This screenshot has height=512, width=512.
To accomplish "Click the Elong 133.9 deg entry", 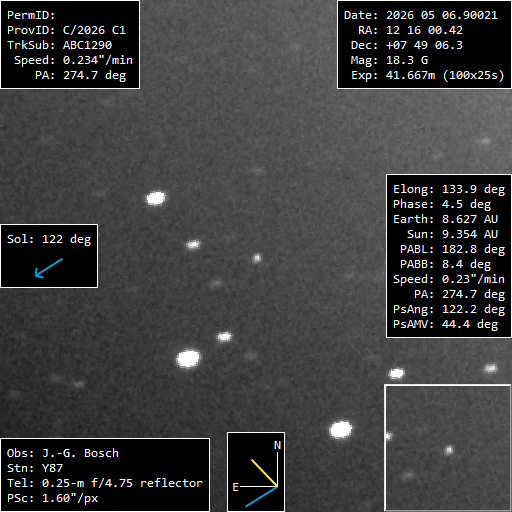I will point(449,189).
